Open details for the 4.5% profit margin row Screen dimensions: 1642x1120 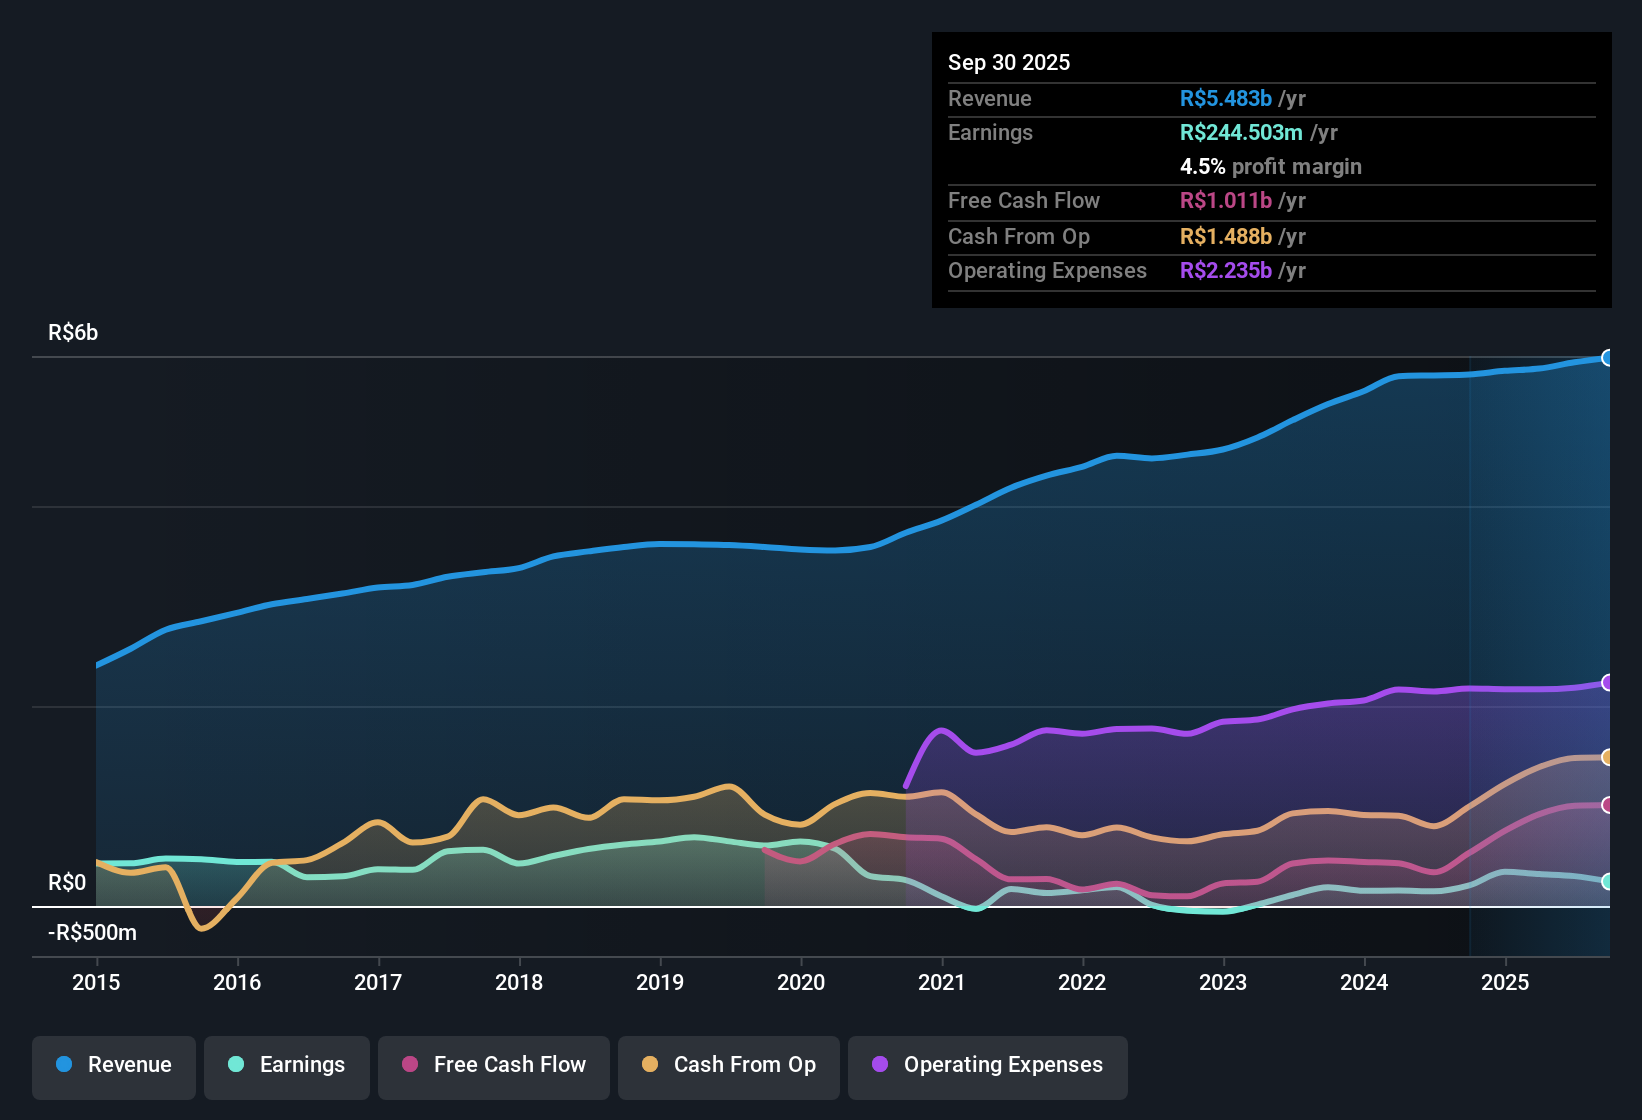pos(1270,167)
